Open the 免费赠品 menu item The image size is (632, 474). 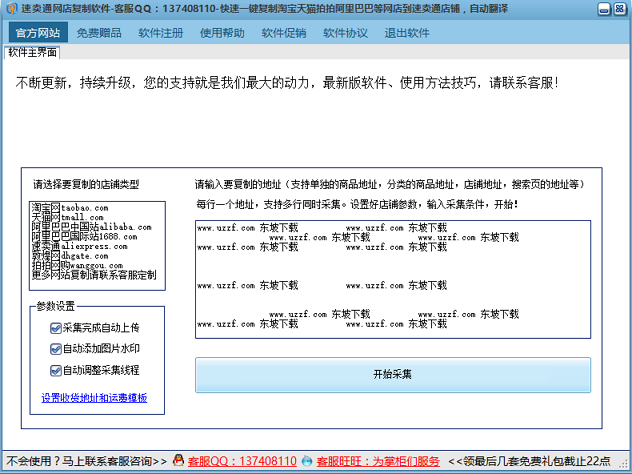[99, 33]
